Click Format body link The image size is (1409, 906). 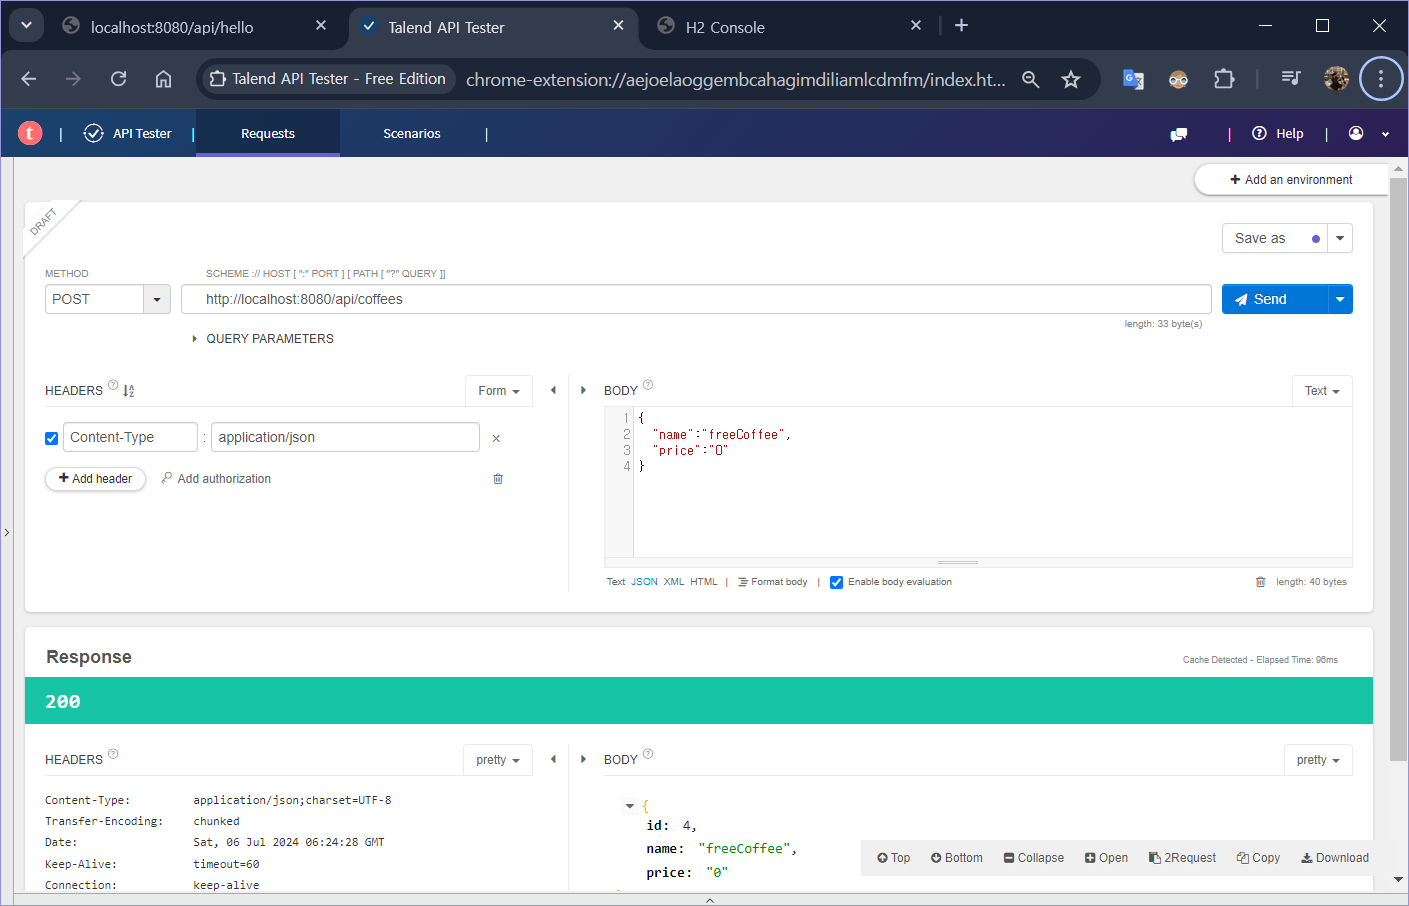tap(773, 582)
